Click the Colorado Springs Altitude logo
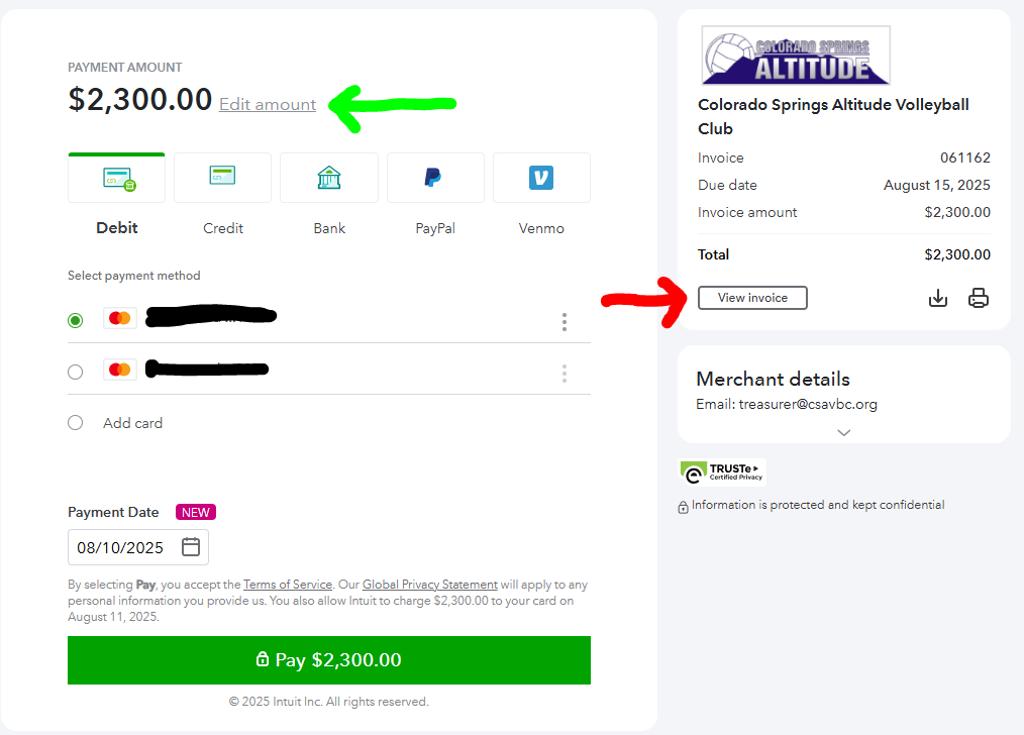This screenshot has width=1024, height=735. pos(796,55)
